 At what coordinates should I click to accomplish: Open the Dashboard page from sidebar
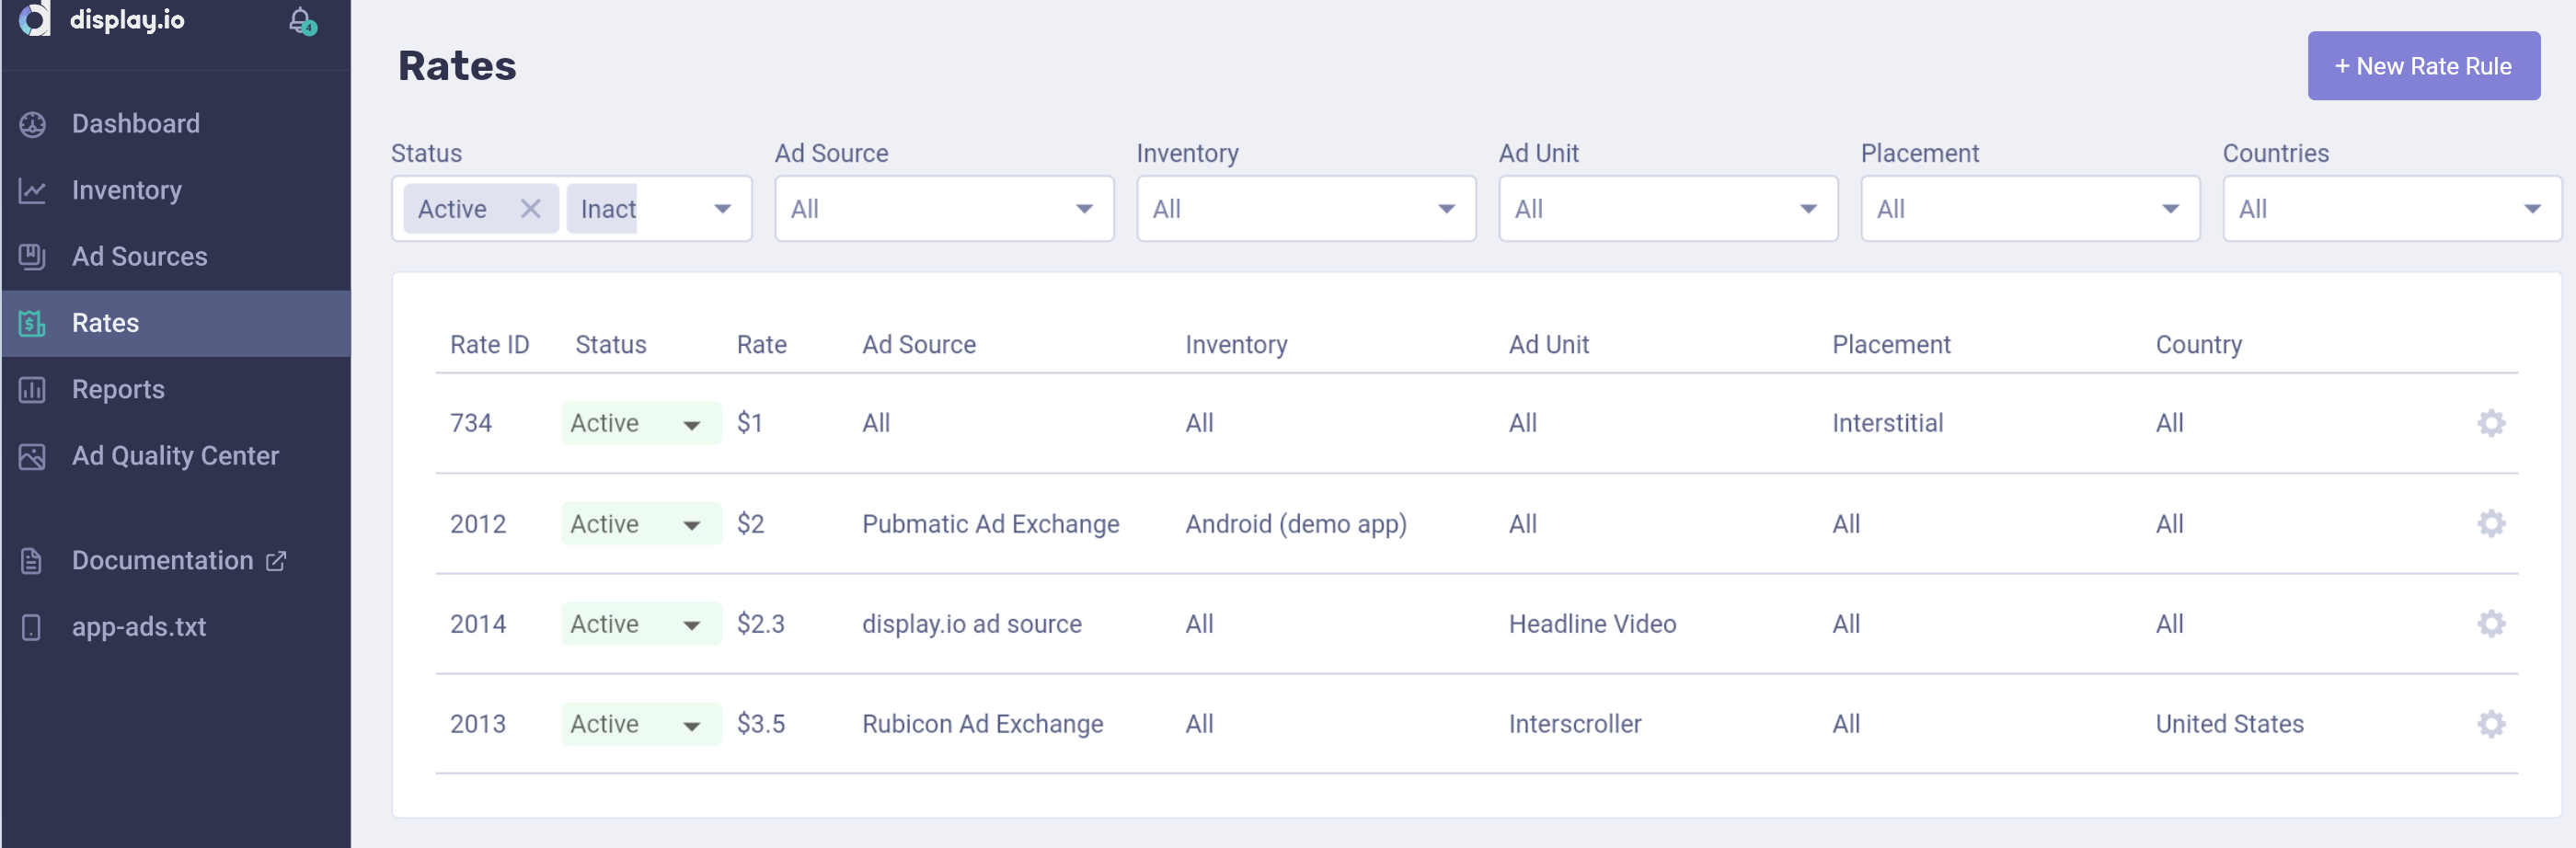coord(135,124)
